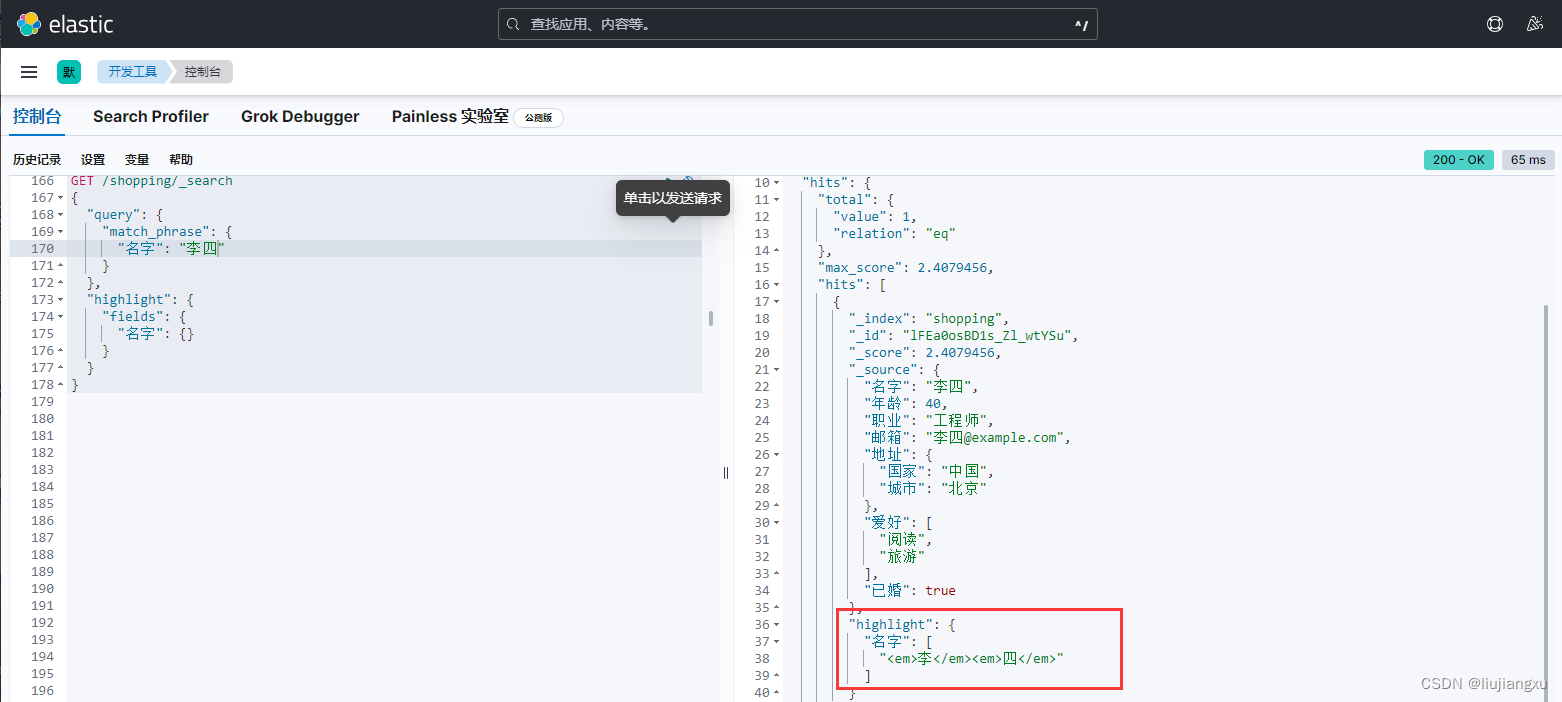Screen dimensions: 1562x702
Task: Collapse 地址 block at response line 26
Action: pyautogui.click(x=777, y=455)
